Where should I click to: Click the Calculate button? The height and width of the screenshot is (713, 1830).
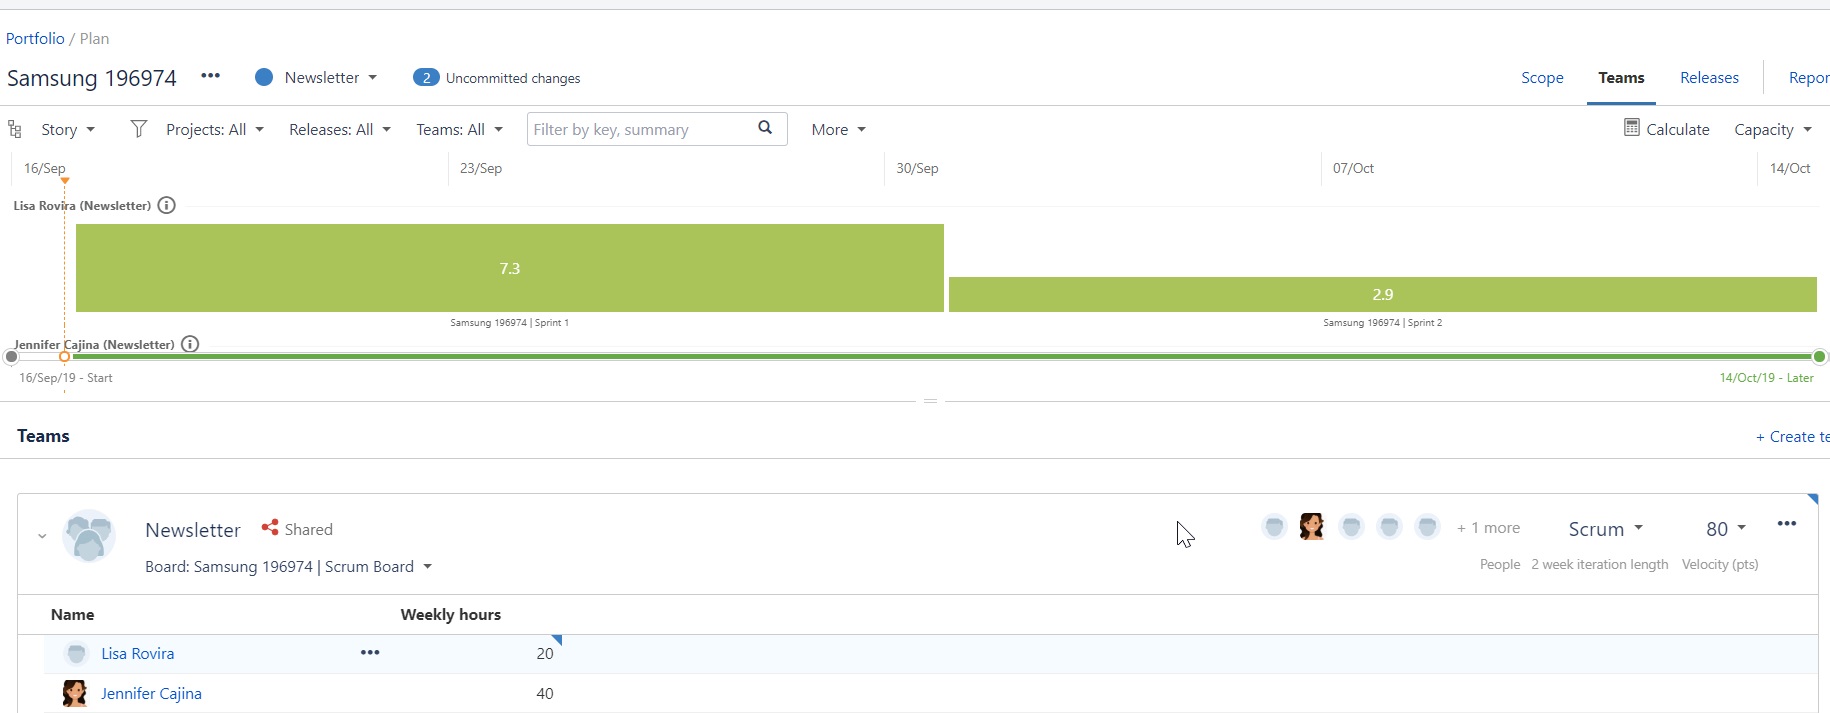coord(1667,129)
